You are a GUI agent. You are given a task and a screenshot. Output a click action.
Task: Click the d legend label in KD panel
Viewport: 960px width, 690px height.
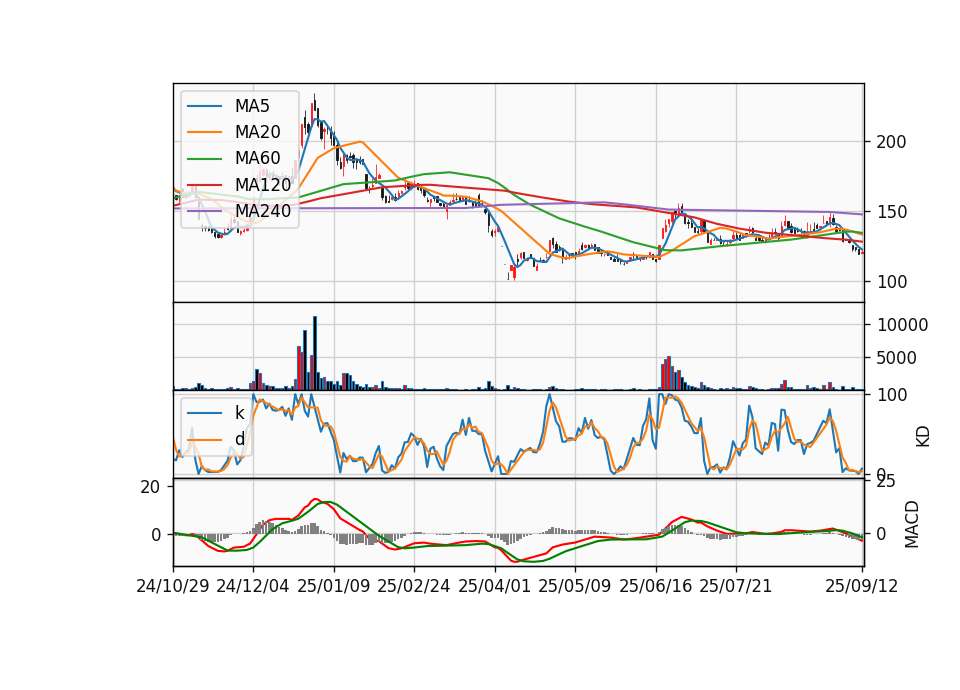(239, 439)
